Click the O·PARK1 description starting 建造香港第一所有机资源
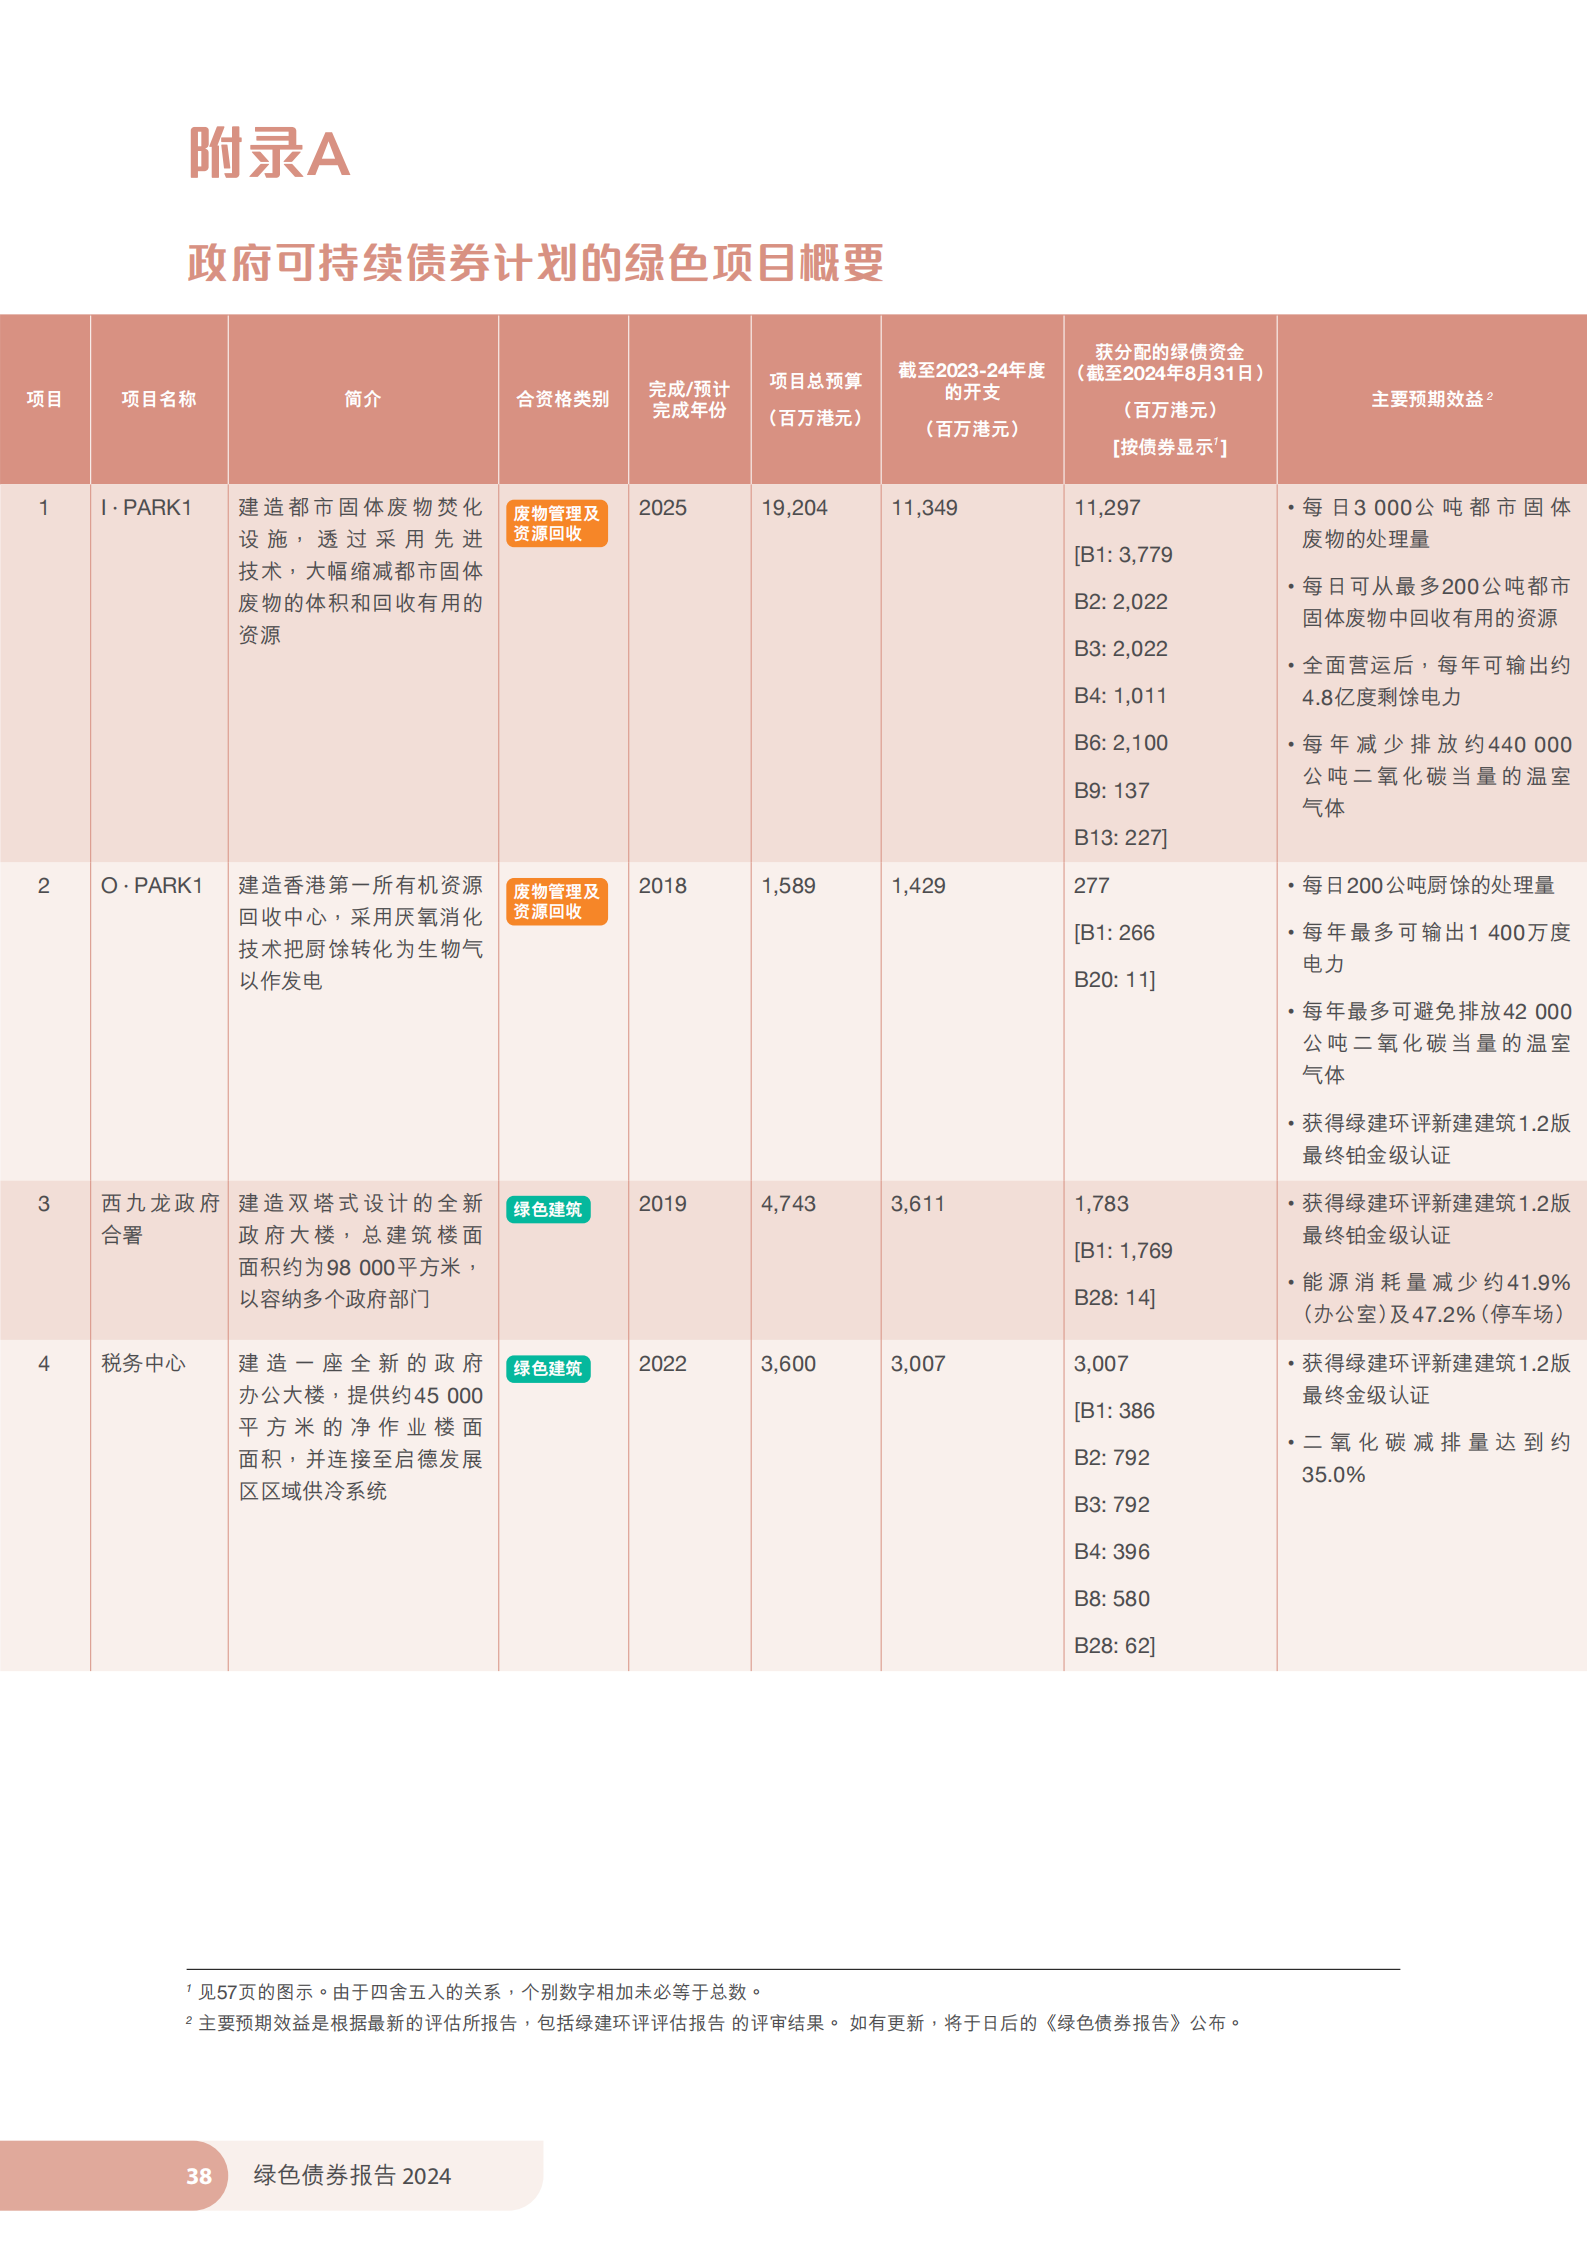Image resolution: width=1587 pixels, height=2245 pixels. pyautogui.click(x=361, y=933)
